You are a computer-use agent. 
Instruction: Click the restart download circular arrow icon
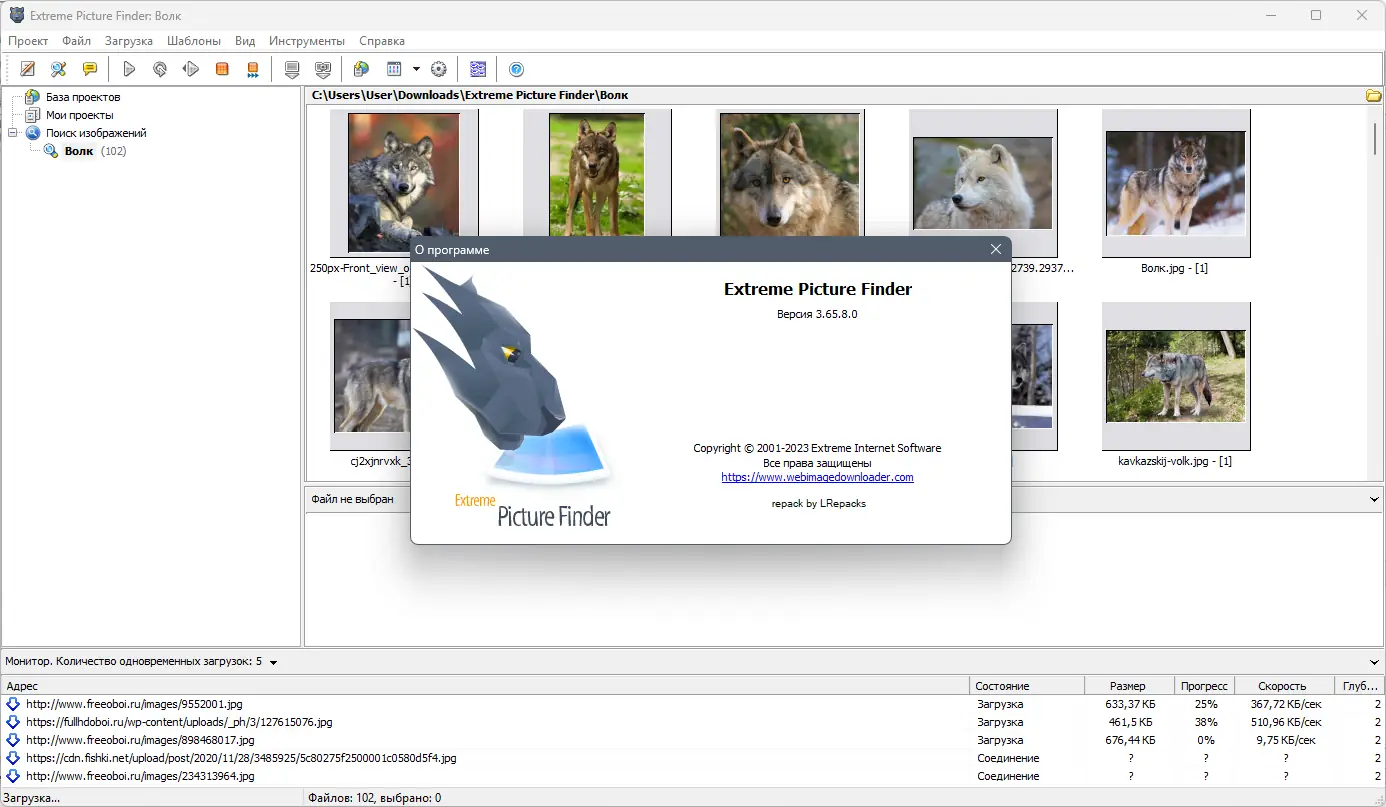(x=160, y=69)
